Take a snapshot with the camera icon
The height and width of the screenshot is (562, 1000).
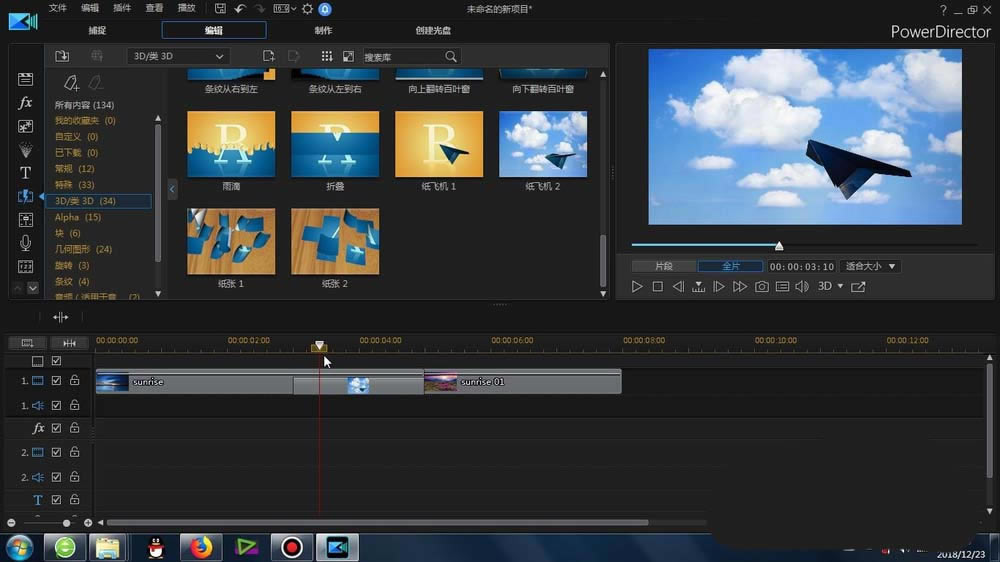(761, 287)
